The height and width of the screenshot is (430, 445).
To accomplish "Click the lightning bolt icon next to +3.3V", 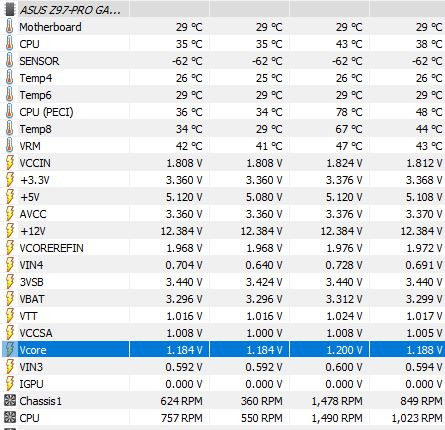I will 10,180.
